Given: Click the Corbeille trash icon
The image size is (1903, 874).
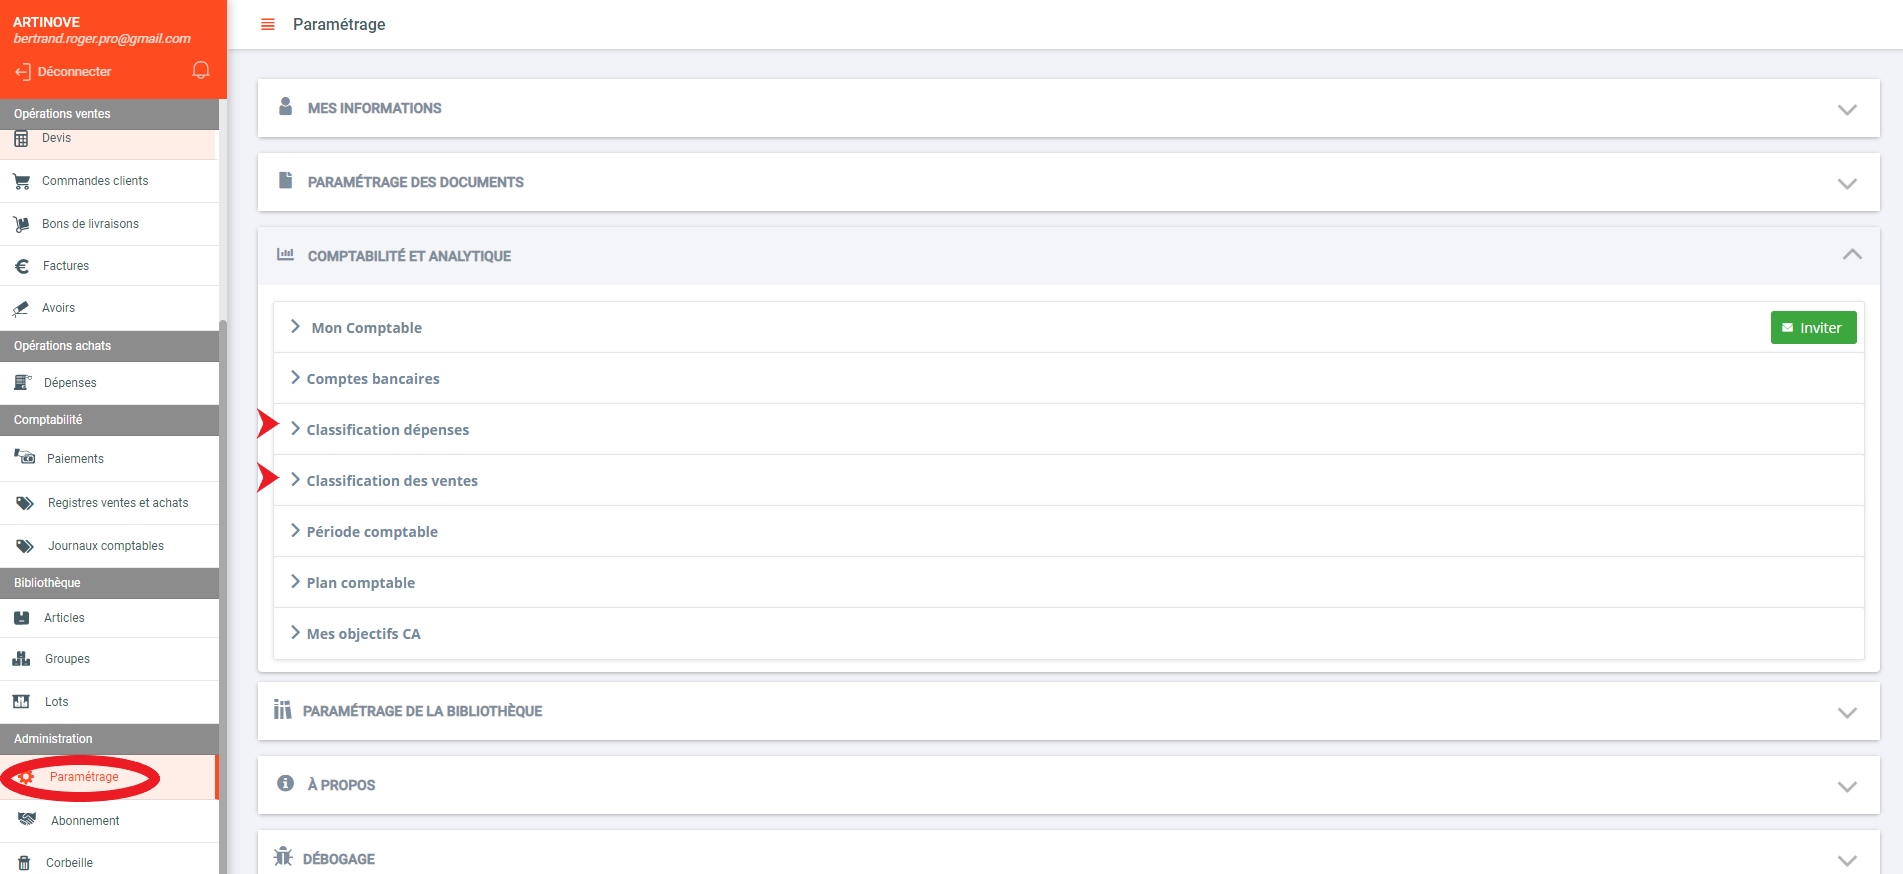Looking at the screenshot, I should (24, 863).
